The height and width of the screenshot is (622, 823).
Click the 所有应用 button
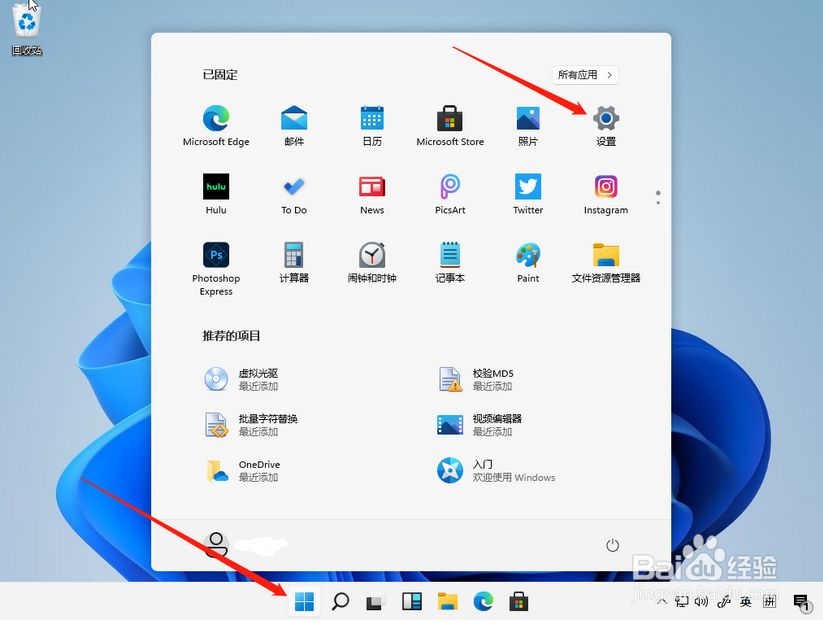coord(585,75)
